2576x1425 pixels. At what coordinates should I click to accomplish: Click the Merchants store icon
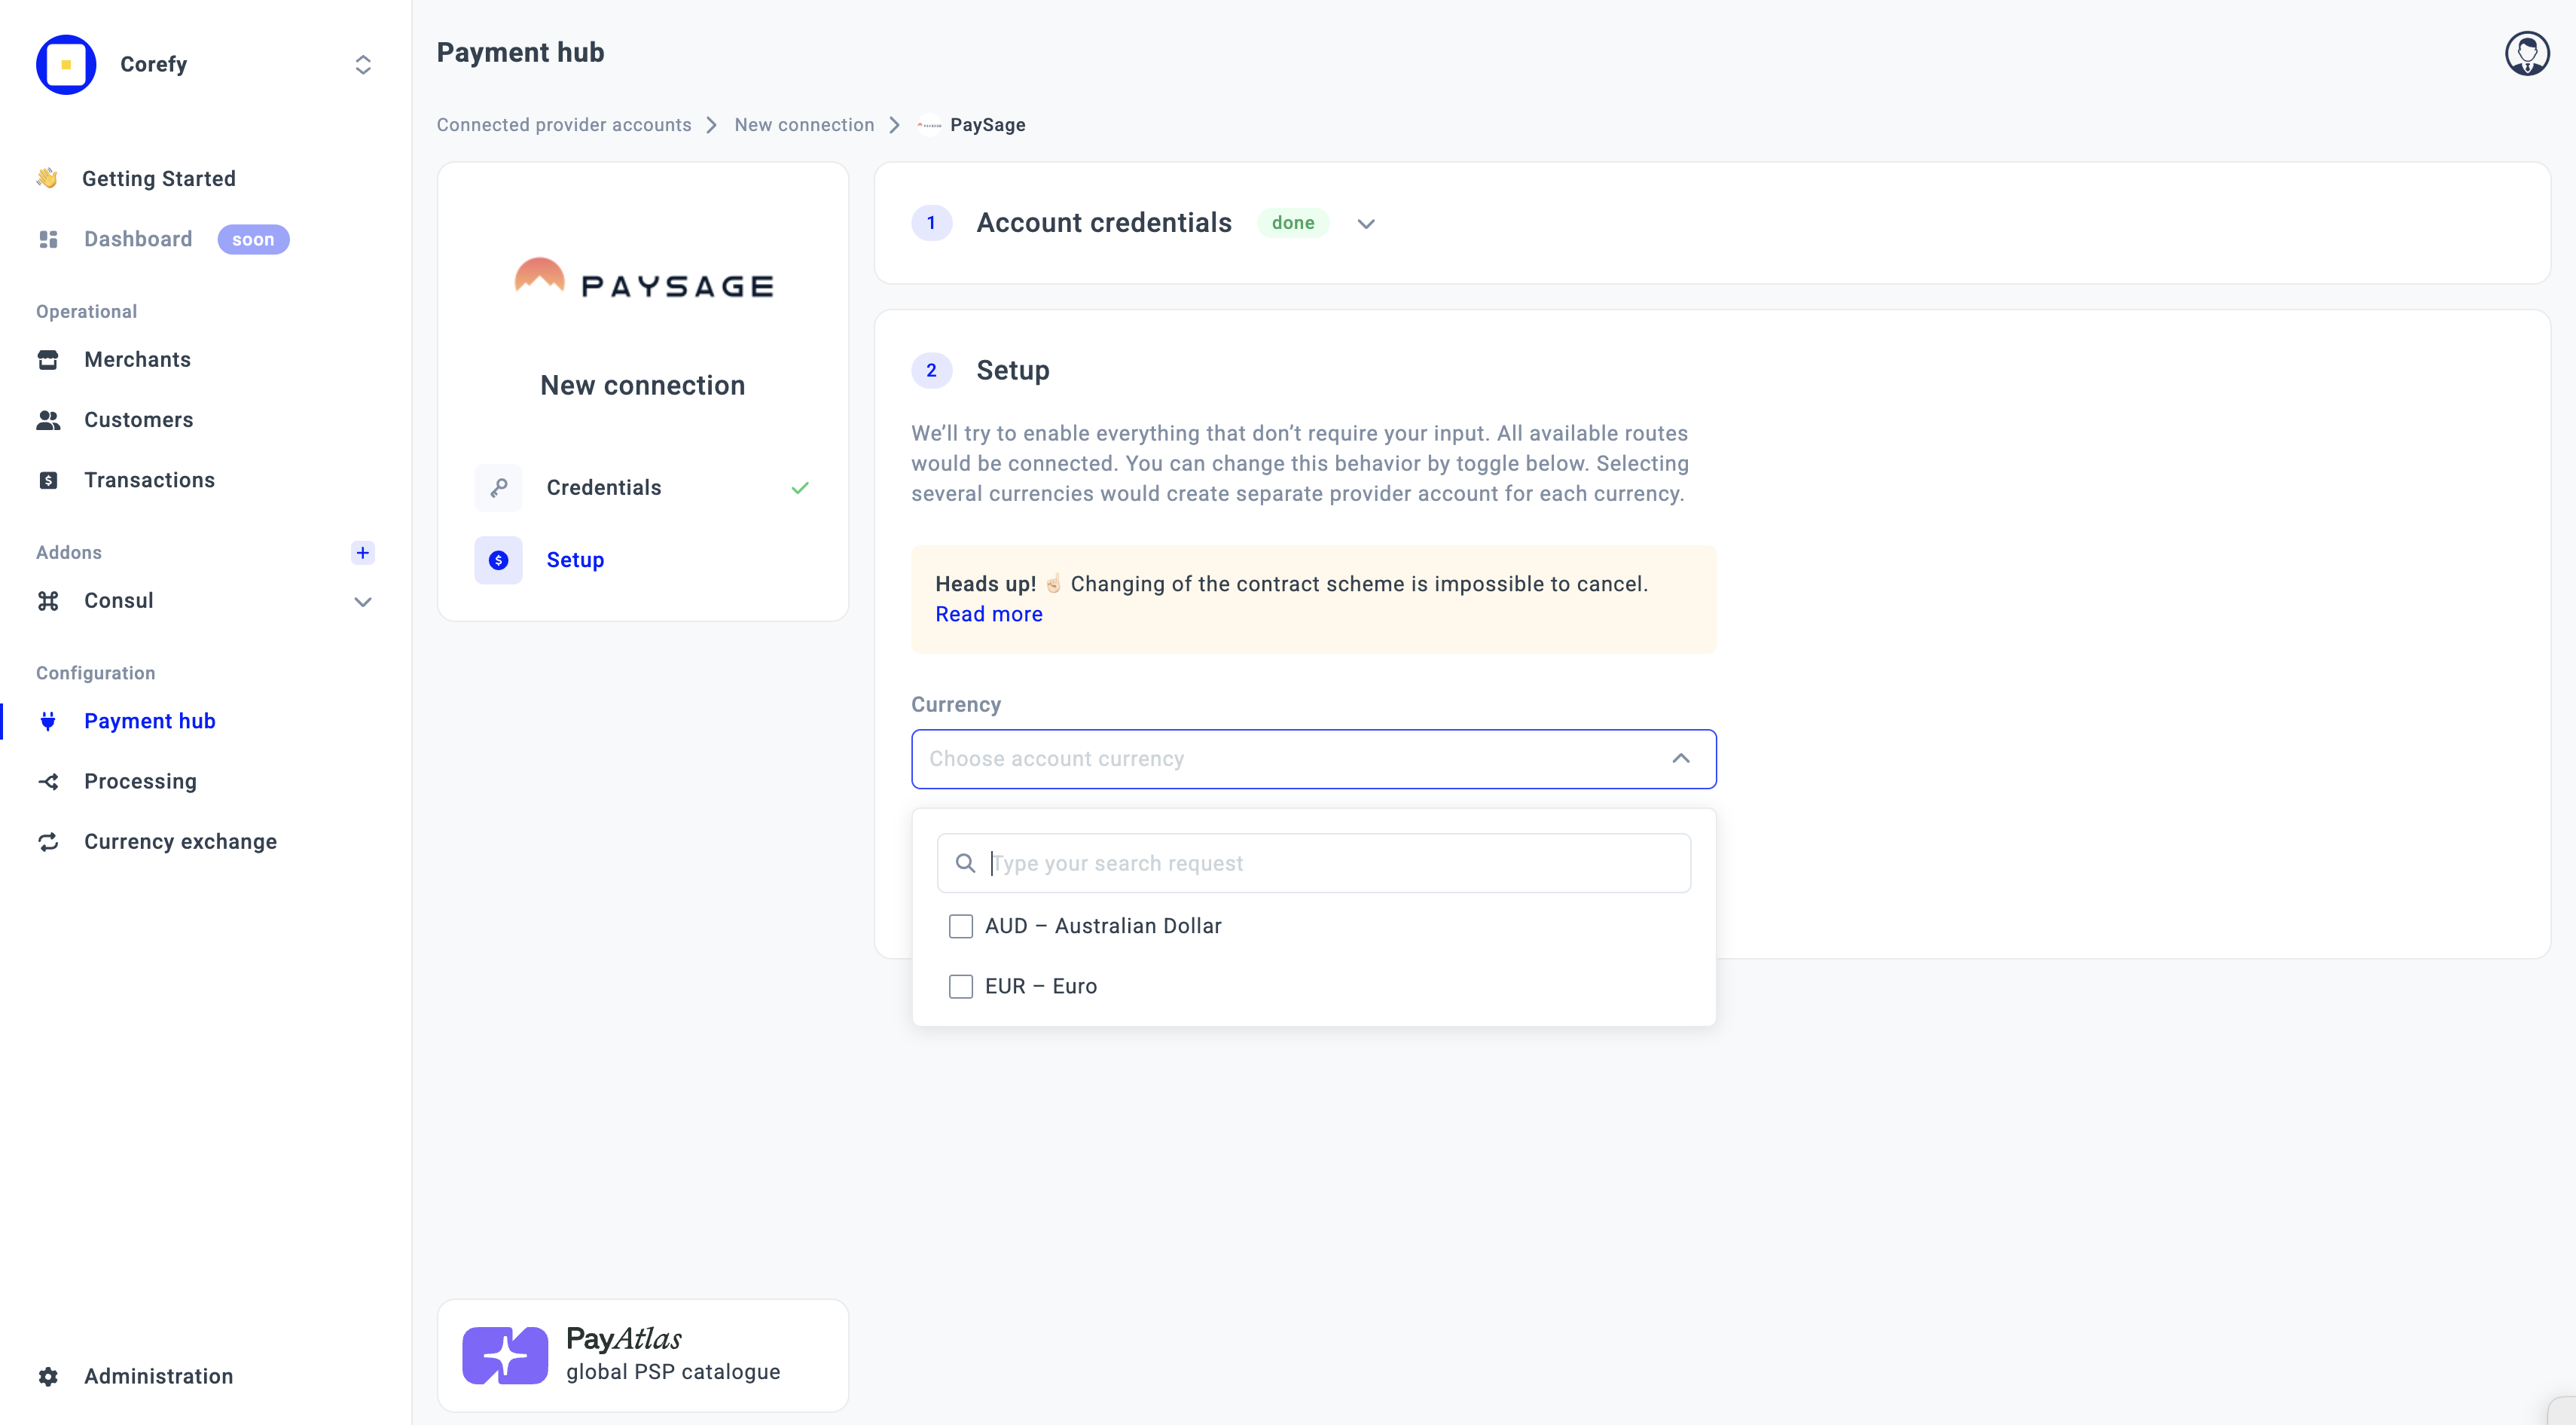(48, 360)
